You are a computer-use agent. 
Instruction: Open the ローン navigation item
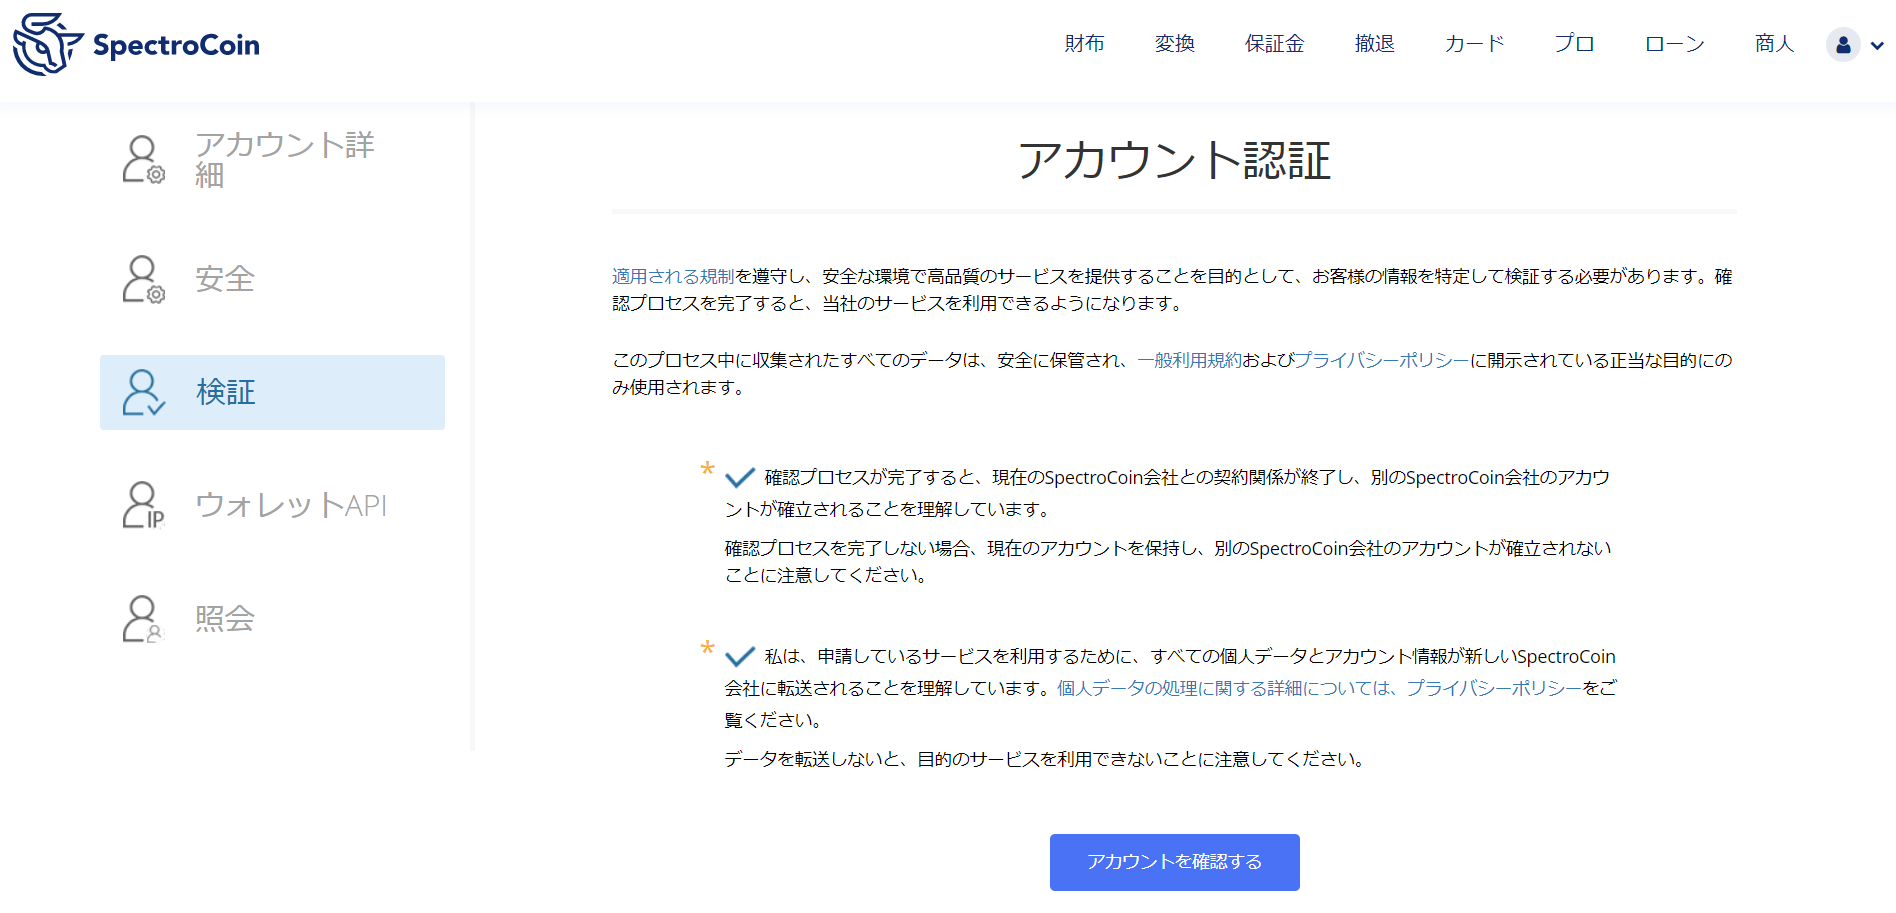(x=1674, y=44)
